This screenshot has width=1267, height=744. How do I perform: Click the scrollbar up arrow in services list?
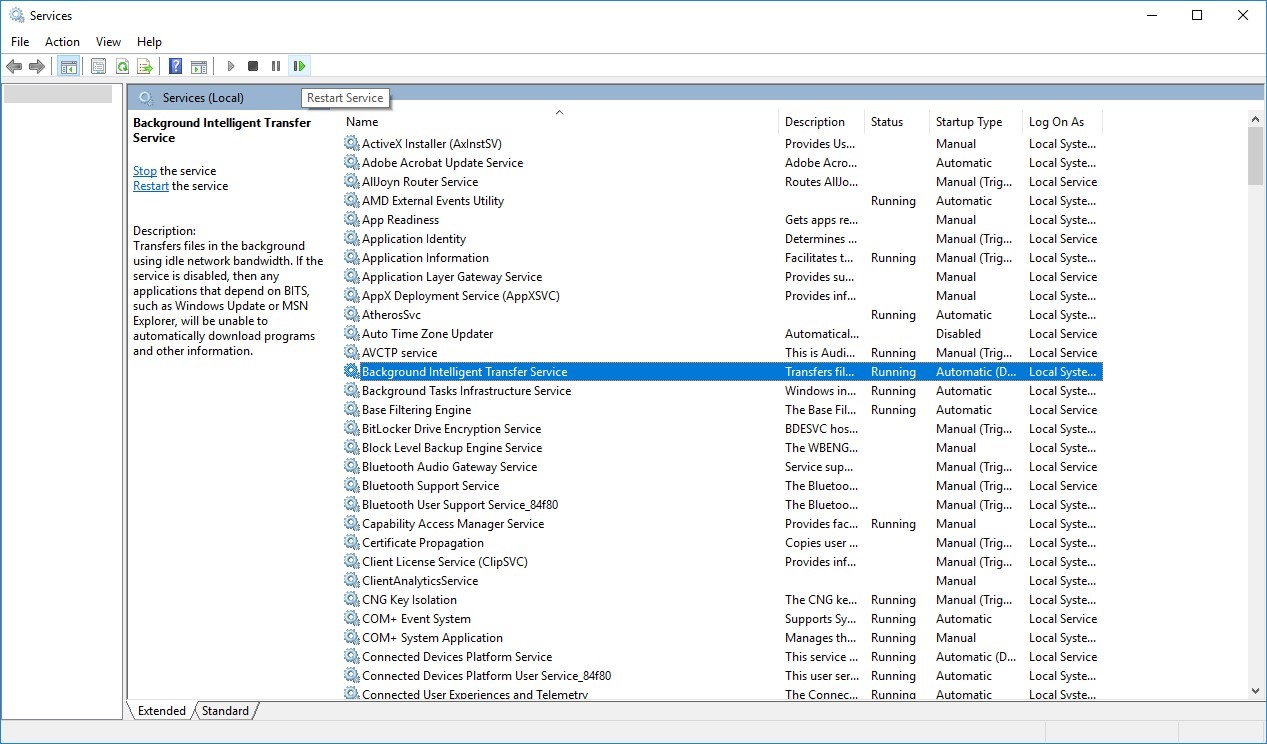(1256, 119)
